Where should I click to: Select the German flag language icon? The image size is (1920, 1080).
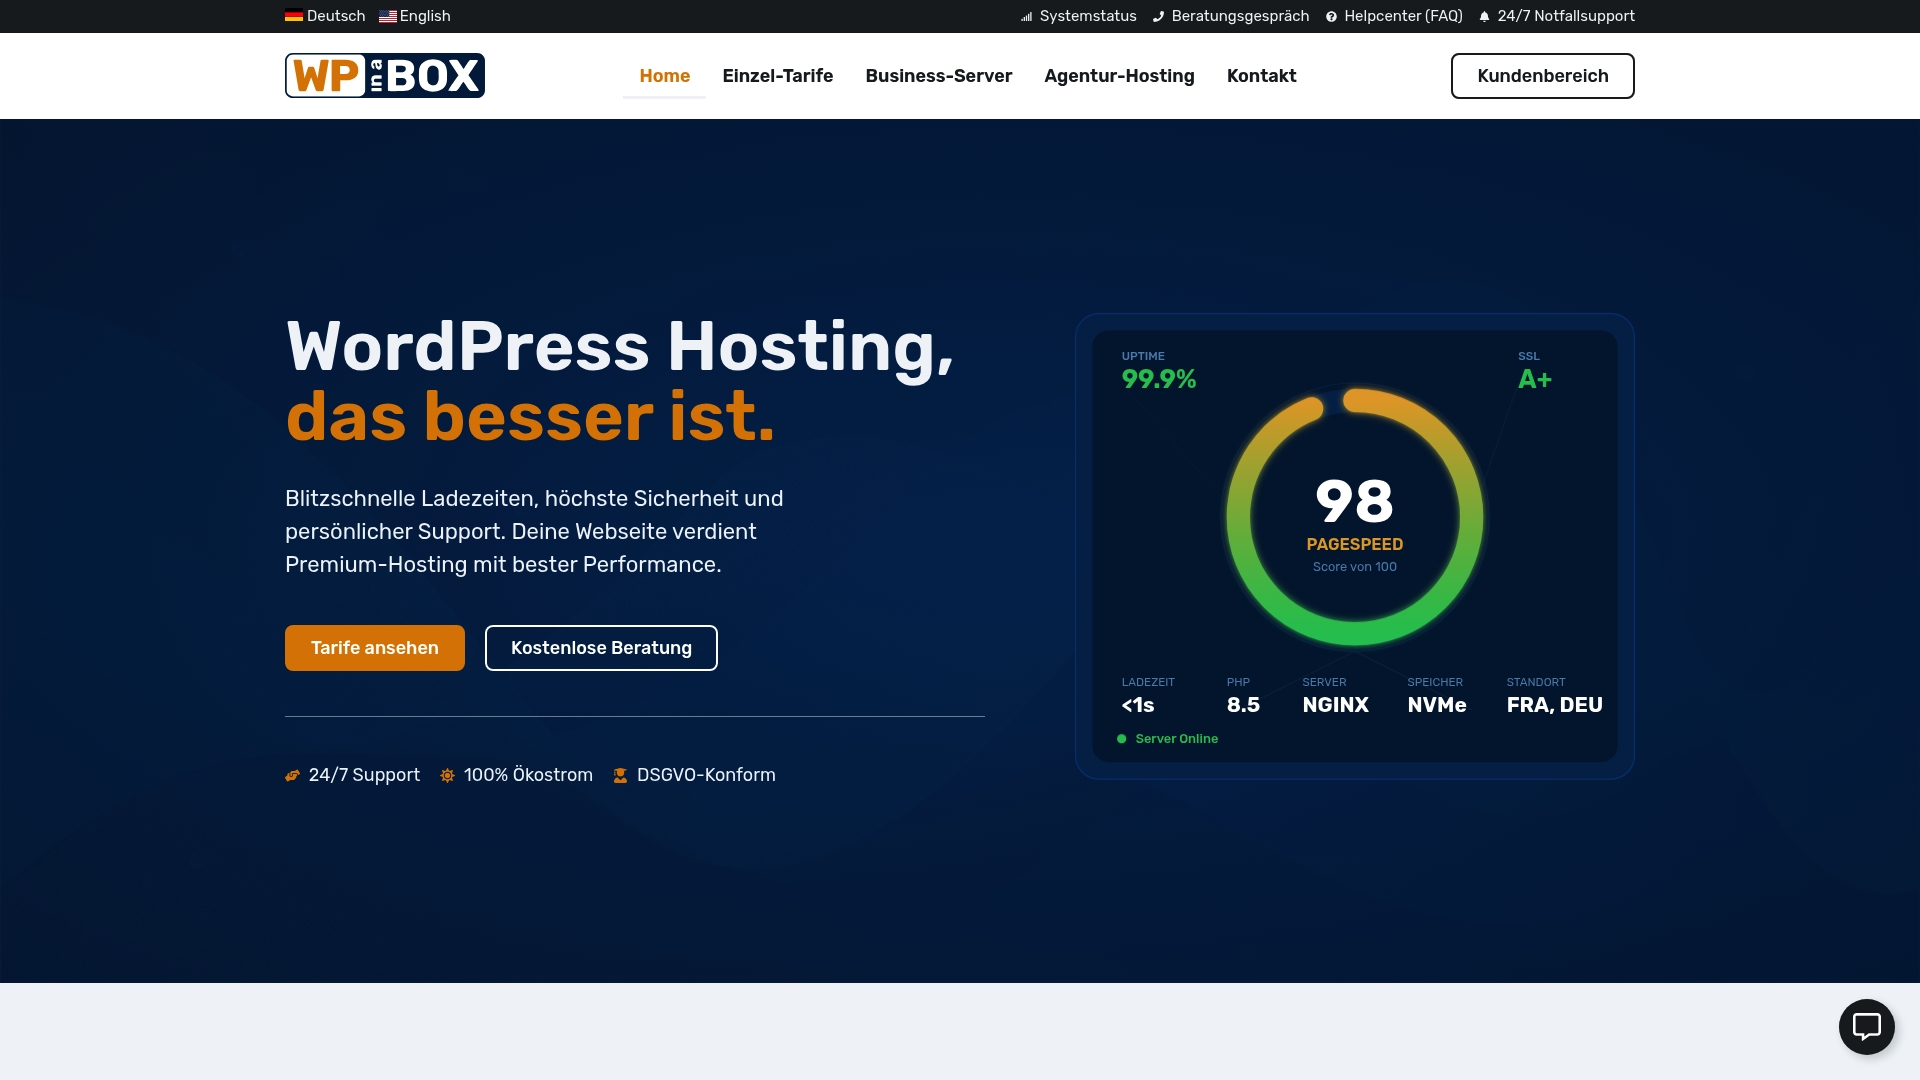tap(293, 16)
